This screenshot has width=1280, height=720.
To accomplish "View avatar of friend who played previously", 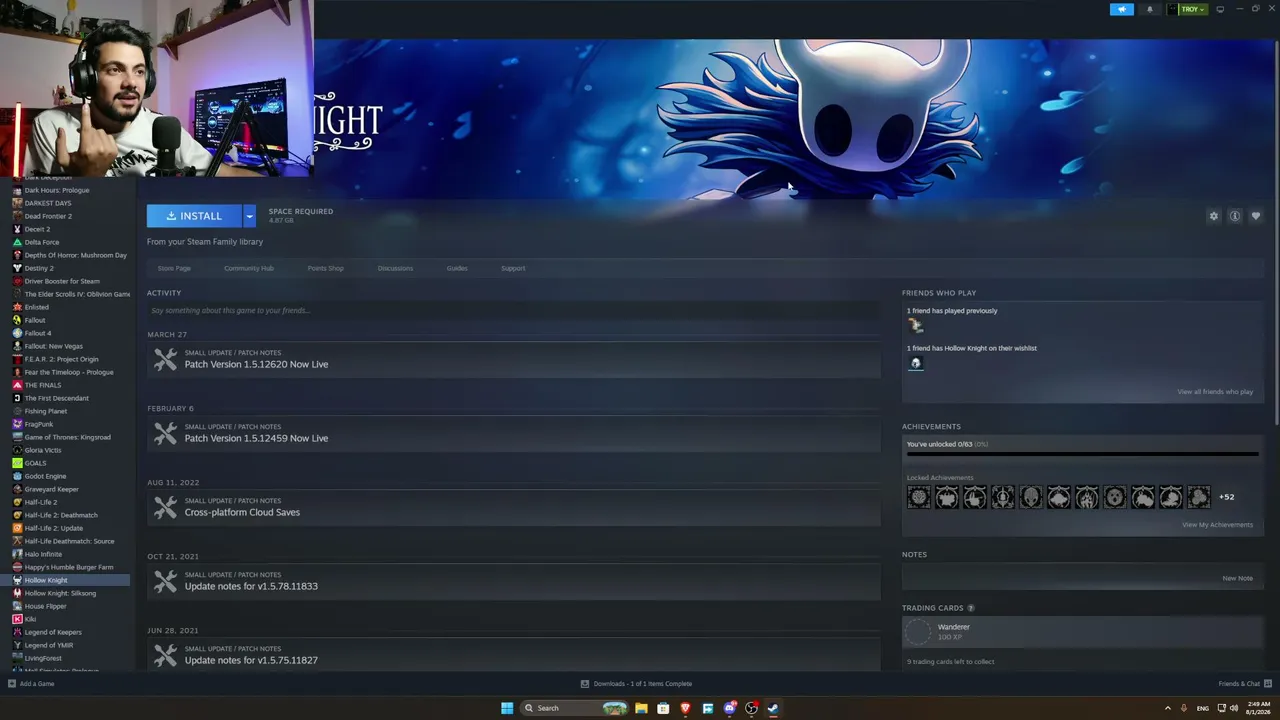I will point(915,325).
